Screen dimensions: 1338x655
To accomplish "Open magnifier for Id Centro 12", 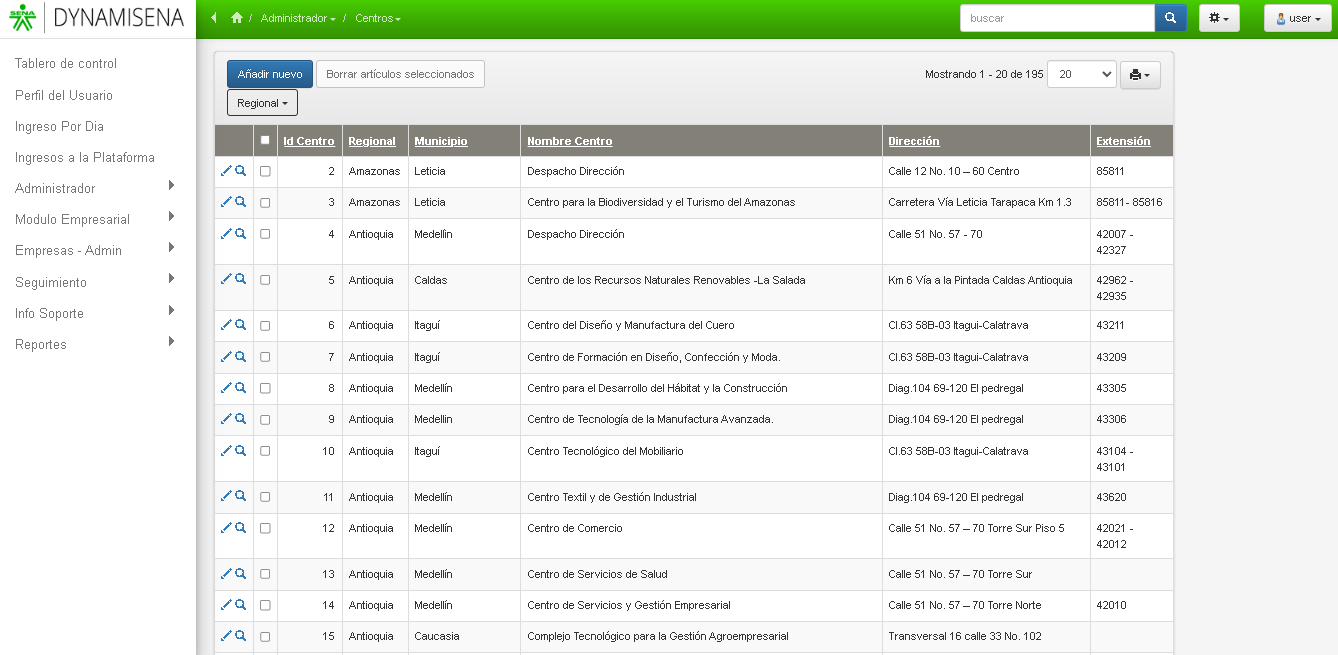I will pos(241,528).
